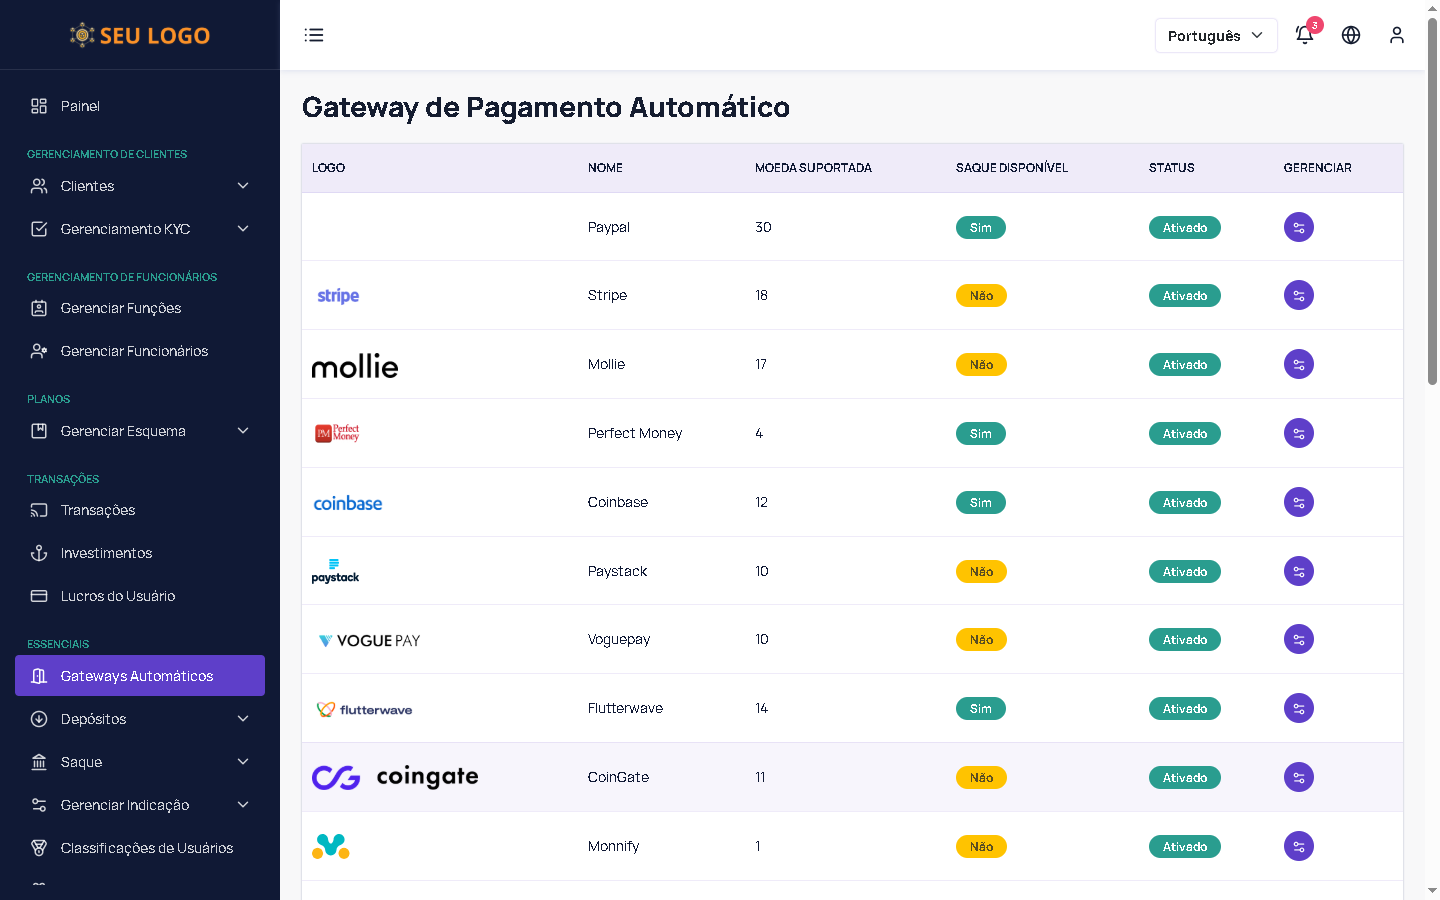This screenshot has height=900, width=1440.
Task: Open manage settings for Coinbase gateway
Action: coord(1298,502)
